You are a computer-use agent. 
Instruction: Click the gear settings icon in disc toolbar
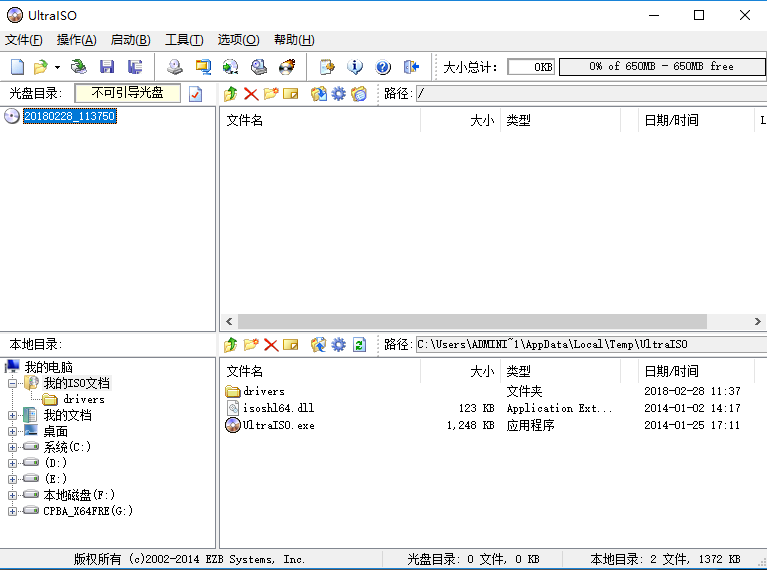(x=339, y=94)
